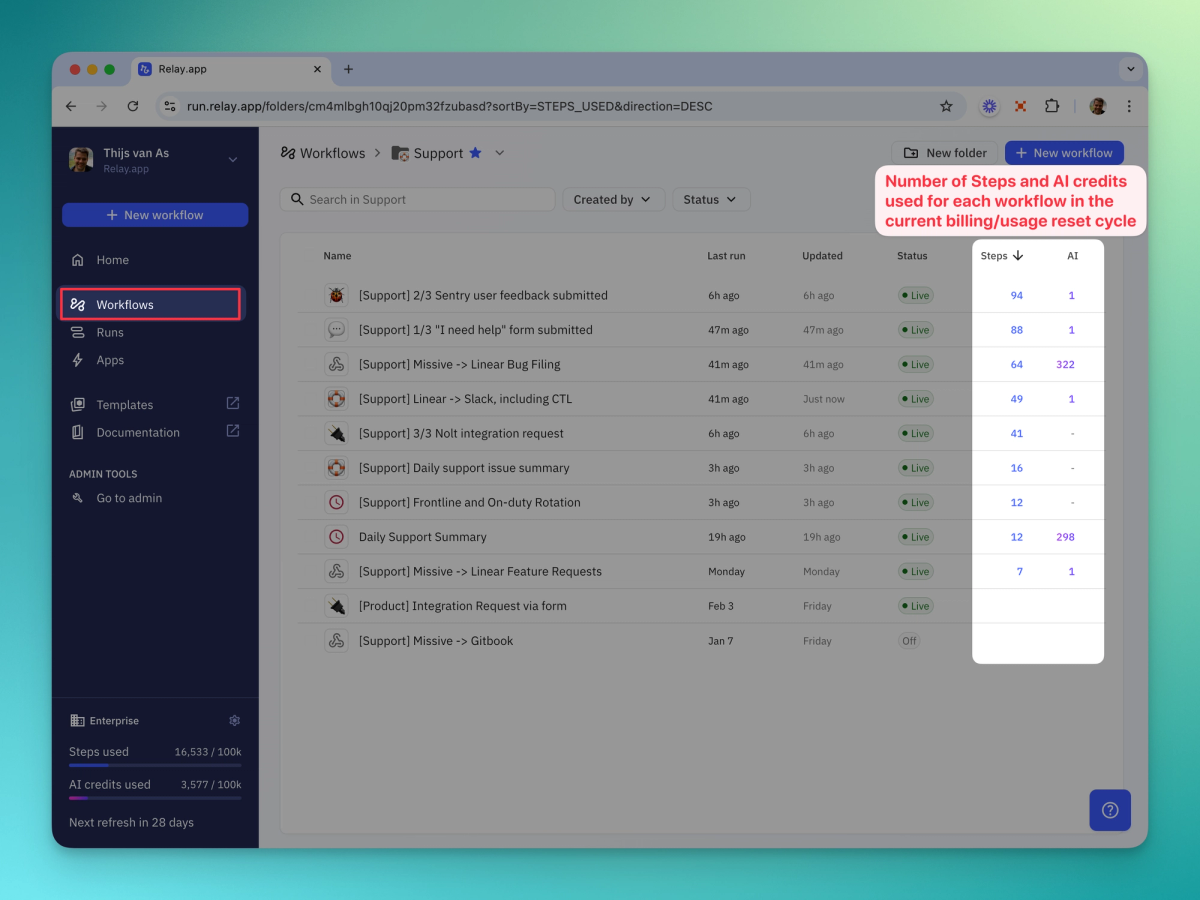Bookmark the page with the browser star
Viewport: 1200px width, 900px height.
tap(946, 106)
